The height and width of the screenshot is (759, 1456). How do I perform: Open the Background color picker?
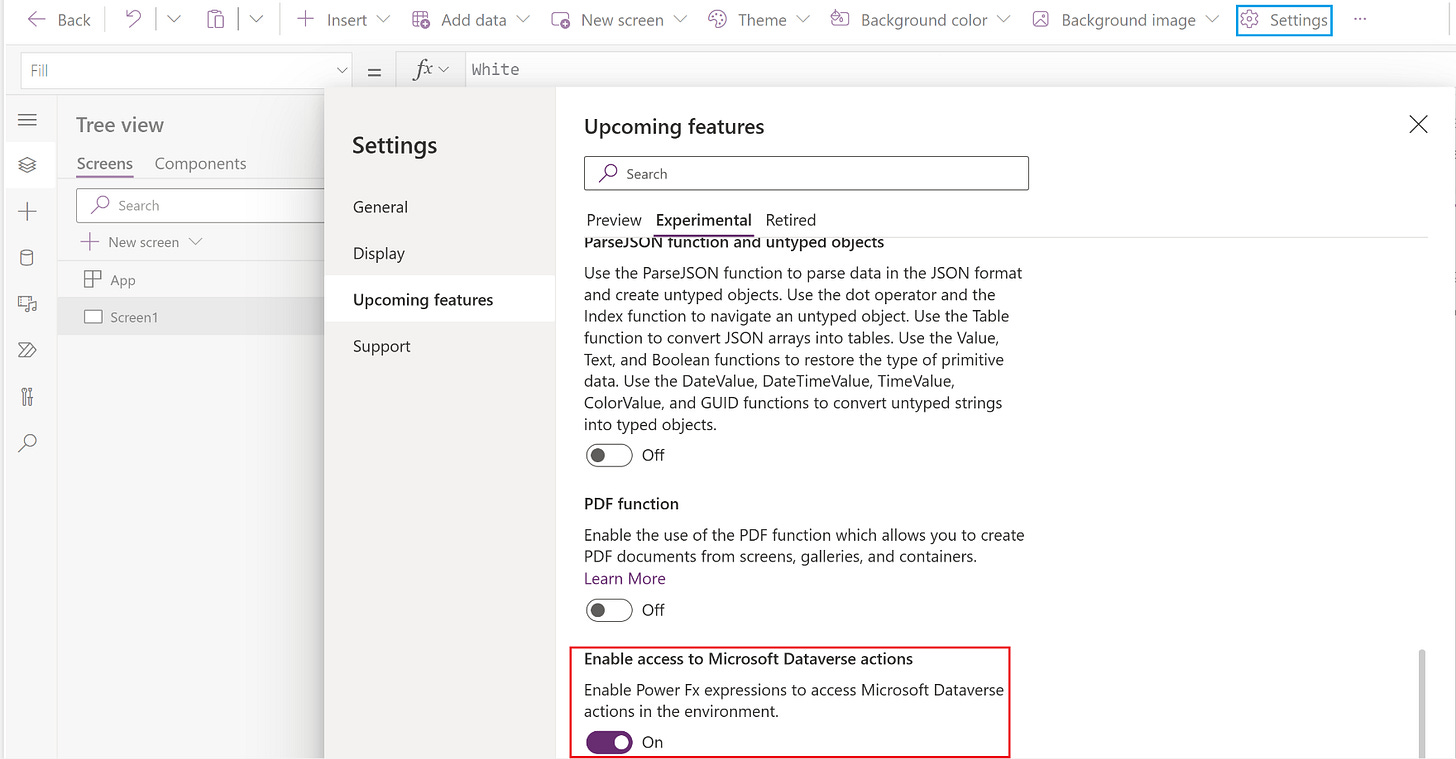[x=920, y=20]
